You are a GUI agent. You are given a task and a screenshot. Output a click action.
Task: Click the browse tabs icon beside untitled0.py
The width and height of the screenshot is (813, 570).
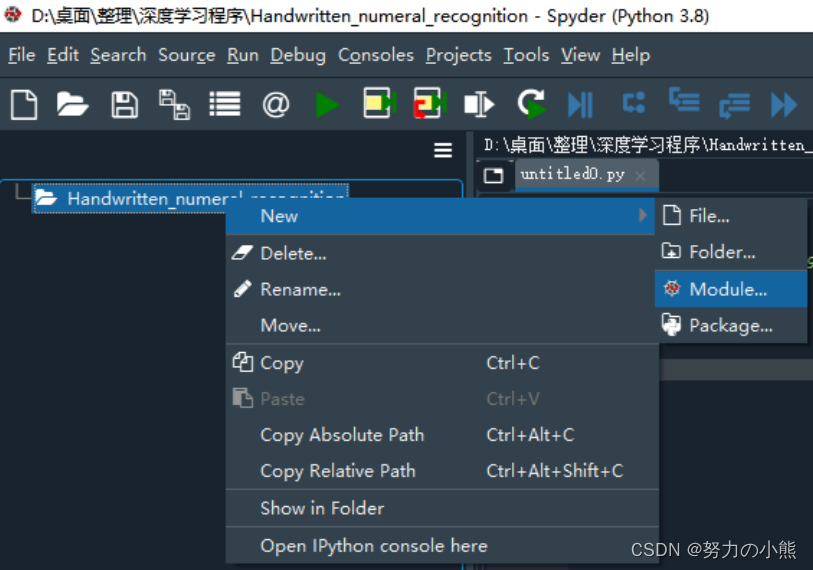(493, 175)
